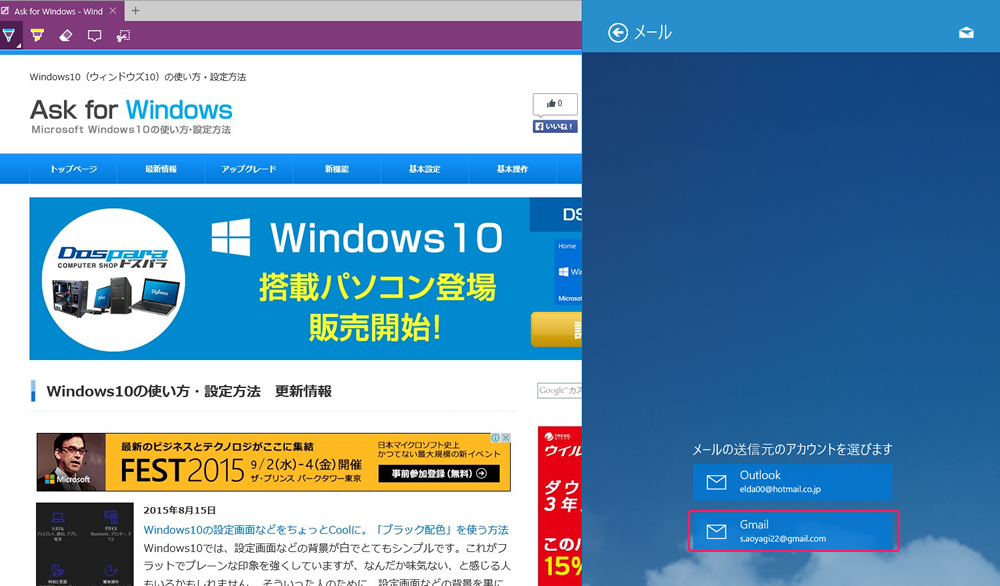Viewport: 1000px width, 586px height.
Task: Select the yellow Highlighter tool
Action: click(38, 36)
